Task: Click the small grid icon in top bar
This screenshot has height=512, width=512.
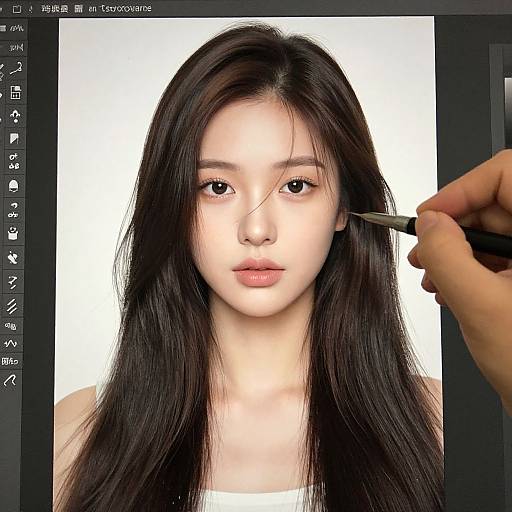Action: [79, 9]
